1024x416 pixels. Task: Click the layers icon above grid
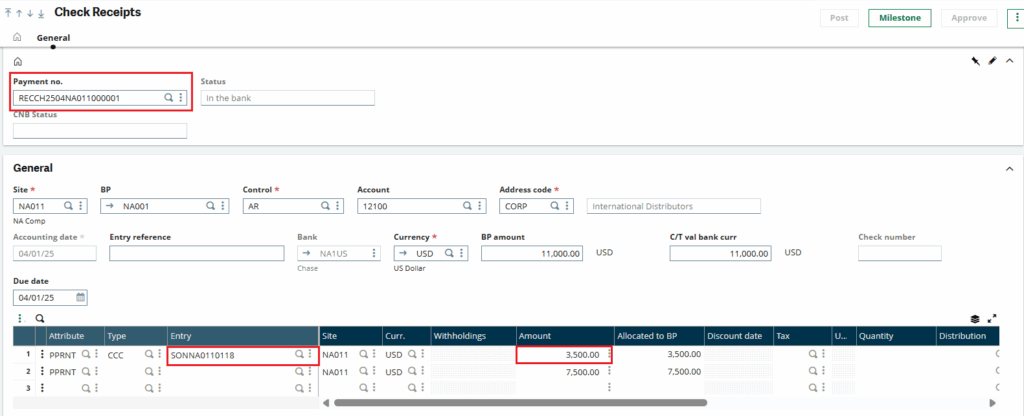pos(975,319)
